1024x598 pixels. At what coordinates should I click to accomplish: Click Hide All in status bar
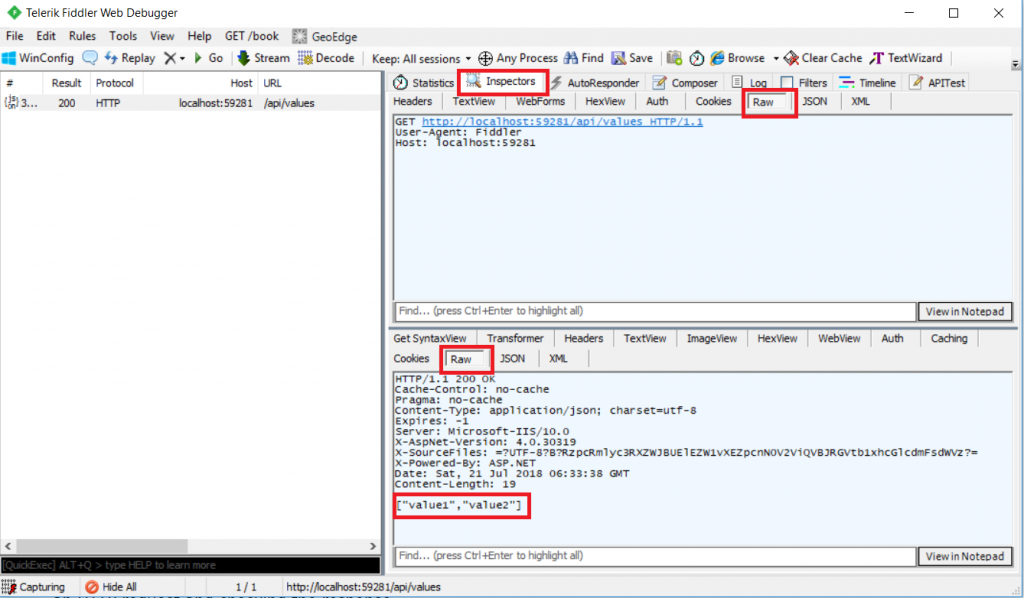pyautogui.click(x=111, y=587)
